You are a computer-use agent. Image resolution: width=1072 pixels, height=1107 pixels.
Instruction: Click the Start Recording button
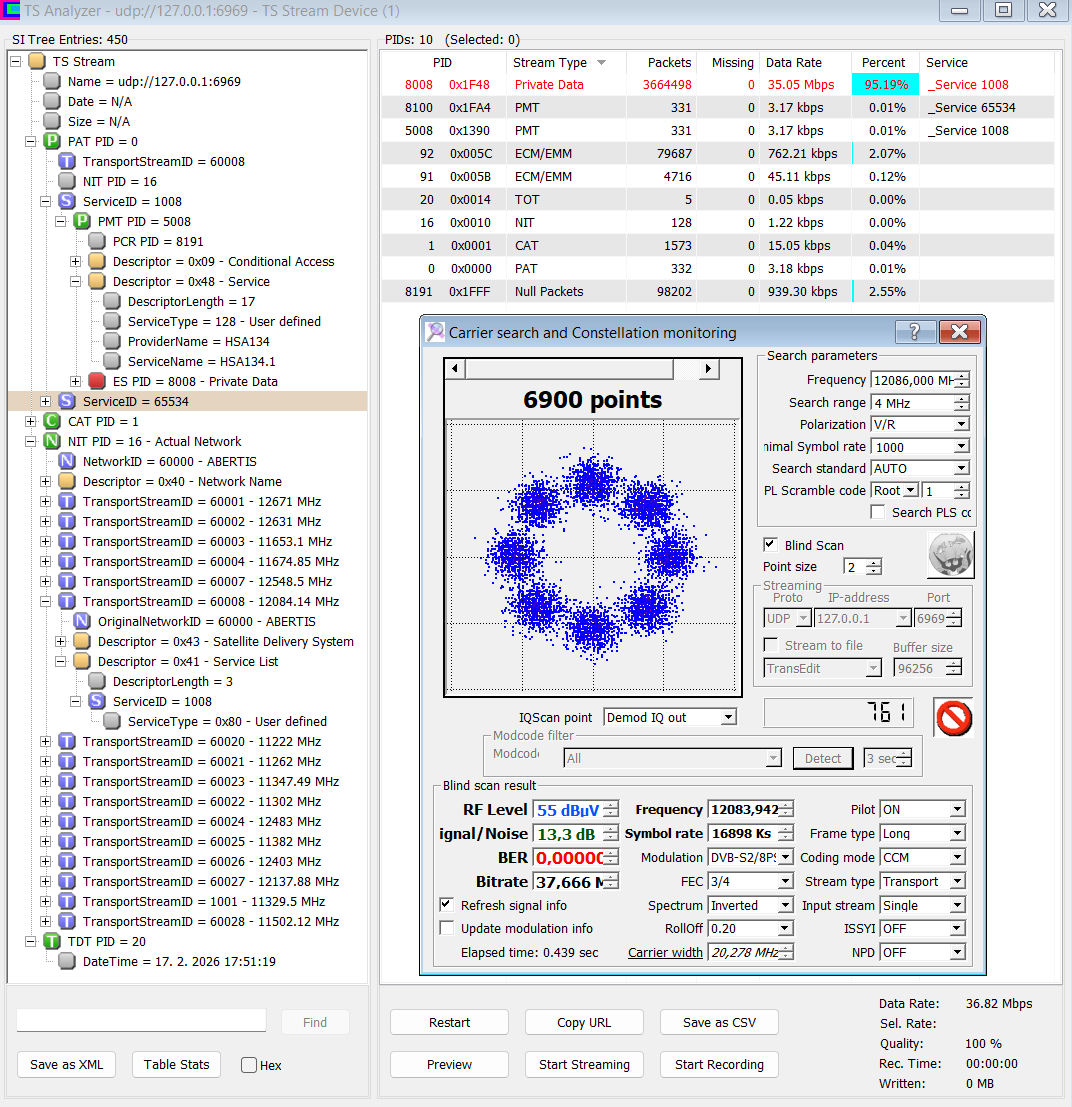[719, 1065]
